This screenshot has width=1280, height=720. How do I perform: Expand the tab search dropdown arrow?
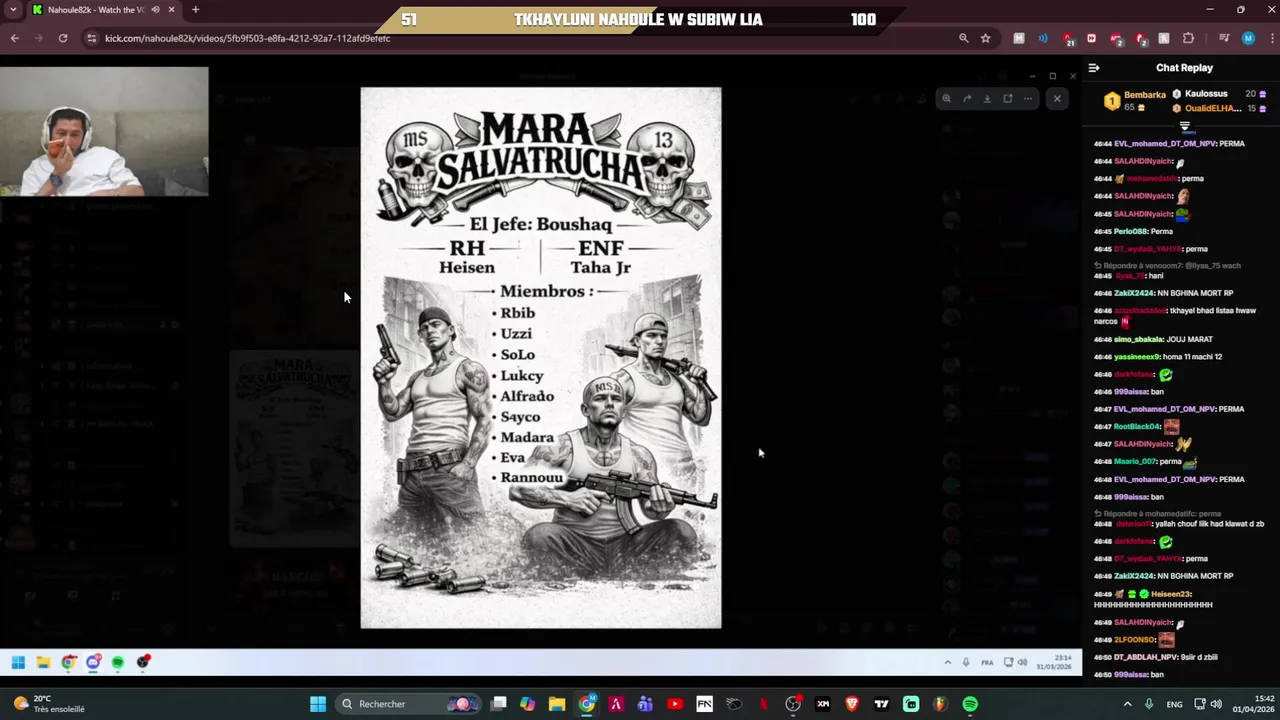pos(13,10)
